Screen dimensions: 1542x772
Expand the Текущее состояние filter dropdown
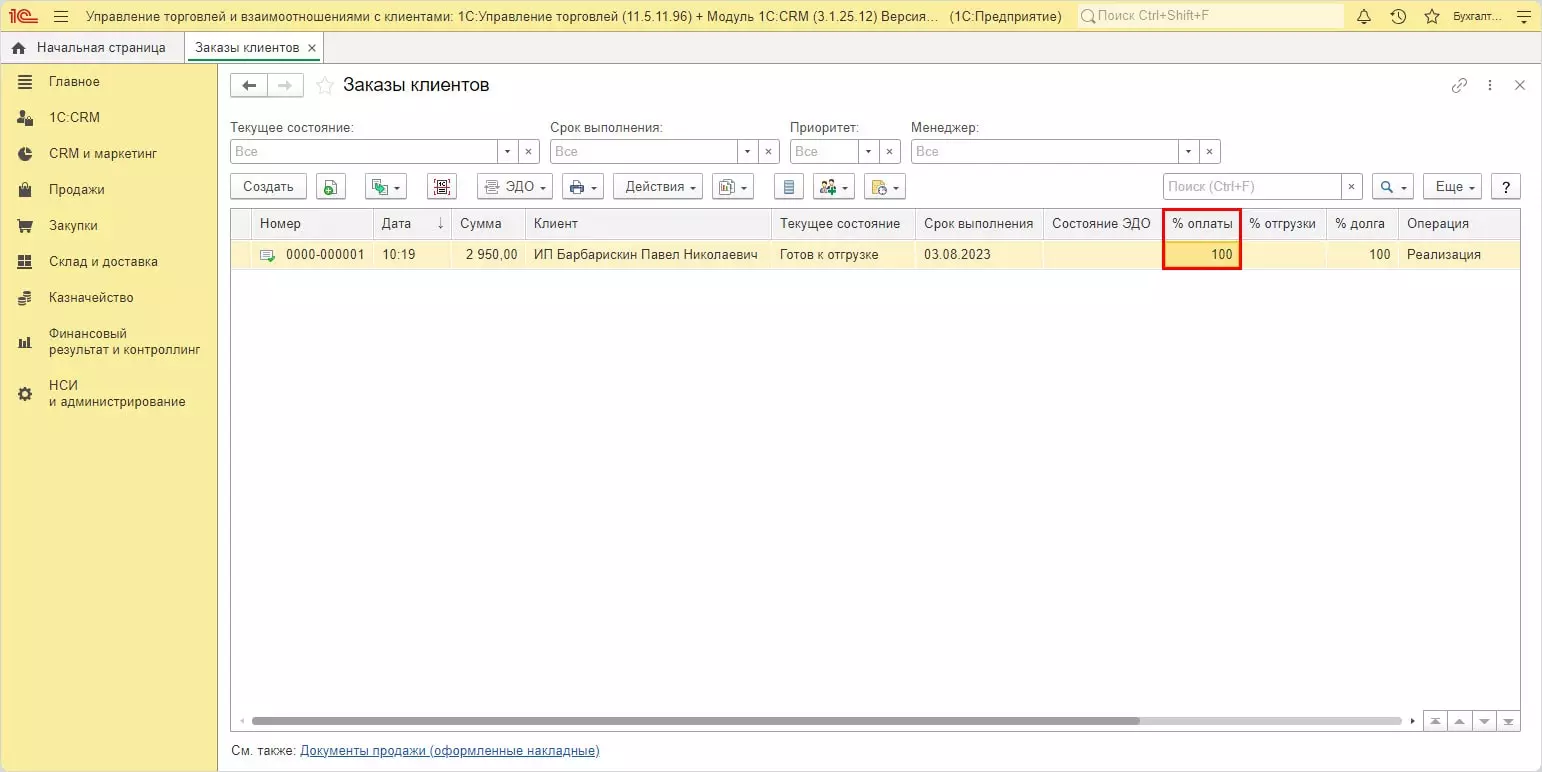tap(508, 152)
